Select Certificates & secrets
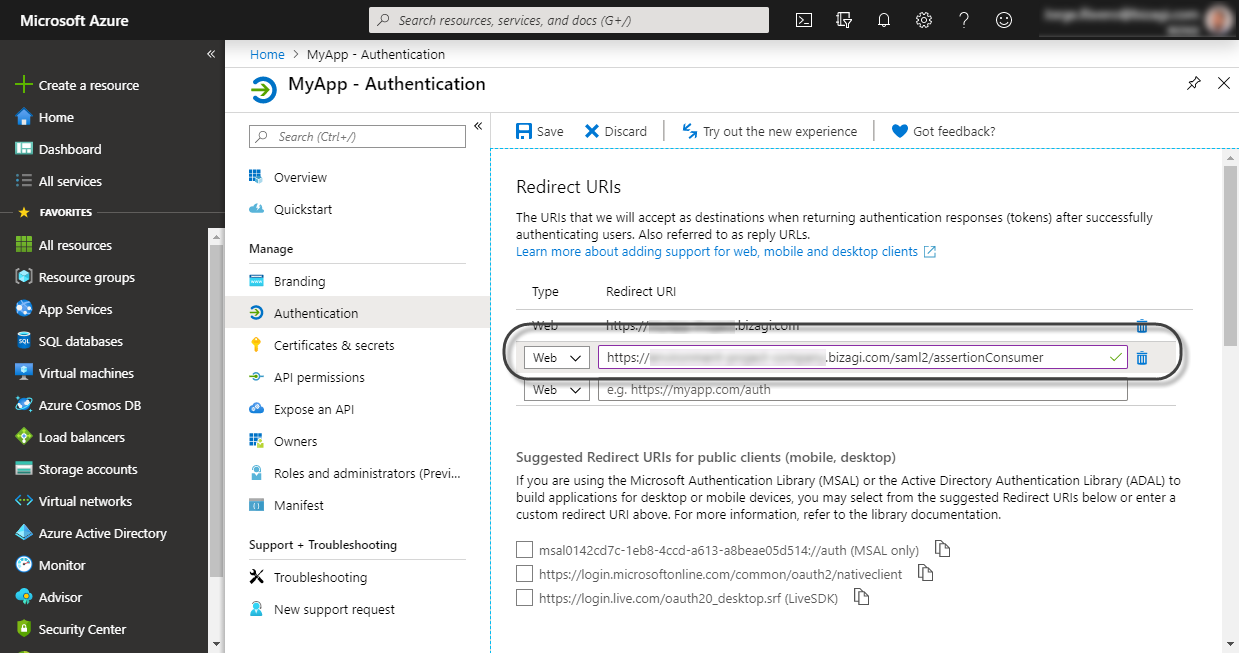Screen dimensions: 1239x653 (x=334, y=345)
